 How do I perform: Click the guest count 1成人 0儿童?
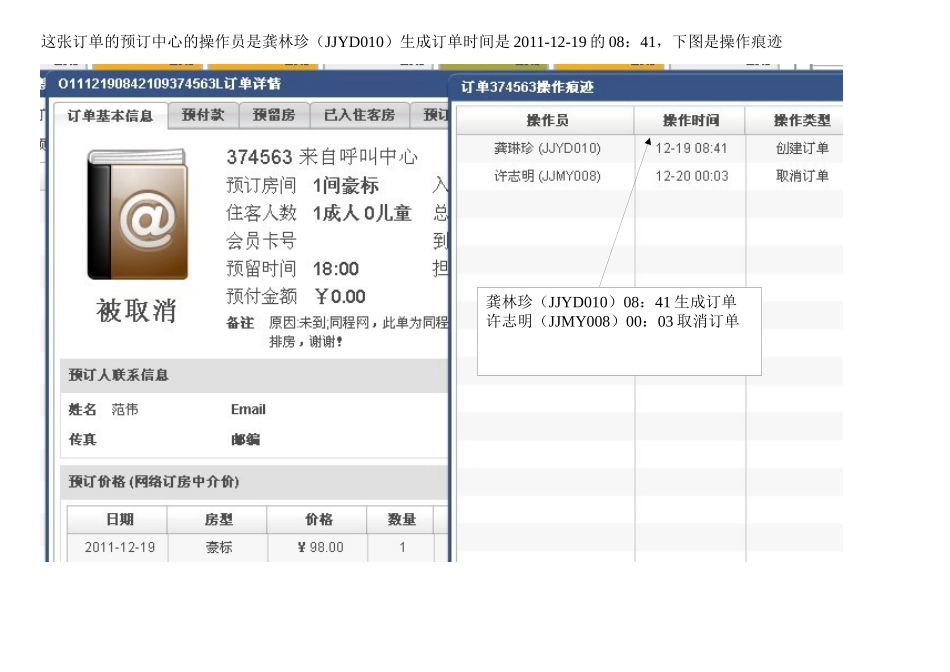tap(362, 213)
